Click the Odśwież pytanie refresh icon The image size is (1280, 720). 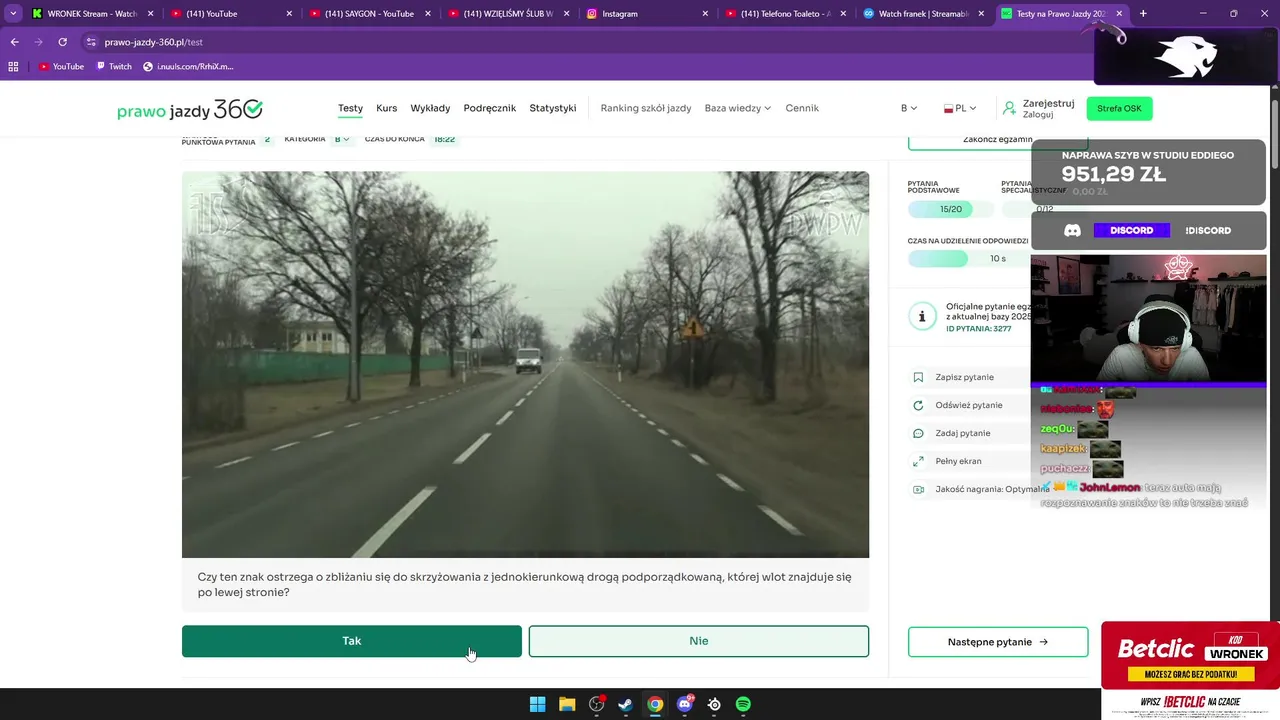click(x=918, y=405)
